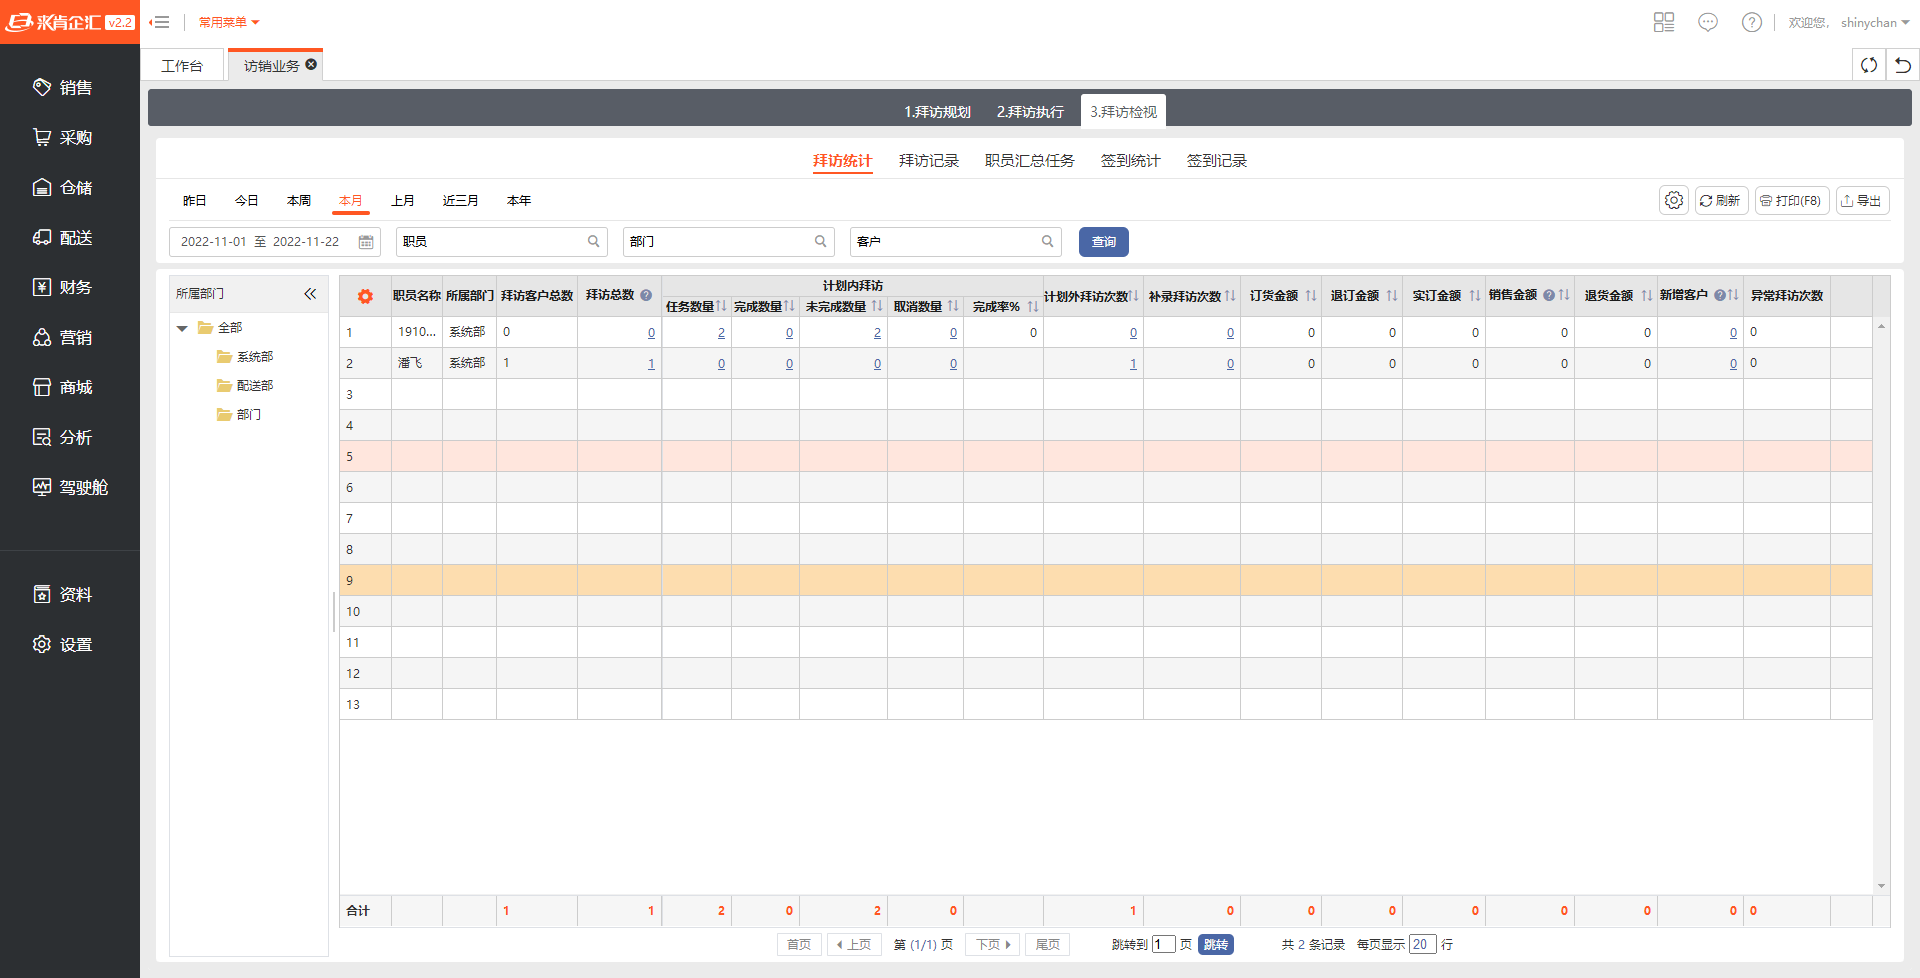1920x978 pixels.
Task: Close the 访销业务 tab
Action: click(311, 64)
